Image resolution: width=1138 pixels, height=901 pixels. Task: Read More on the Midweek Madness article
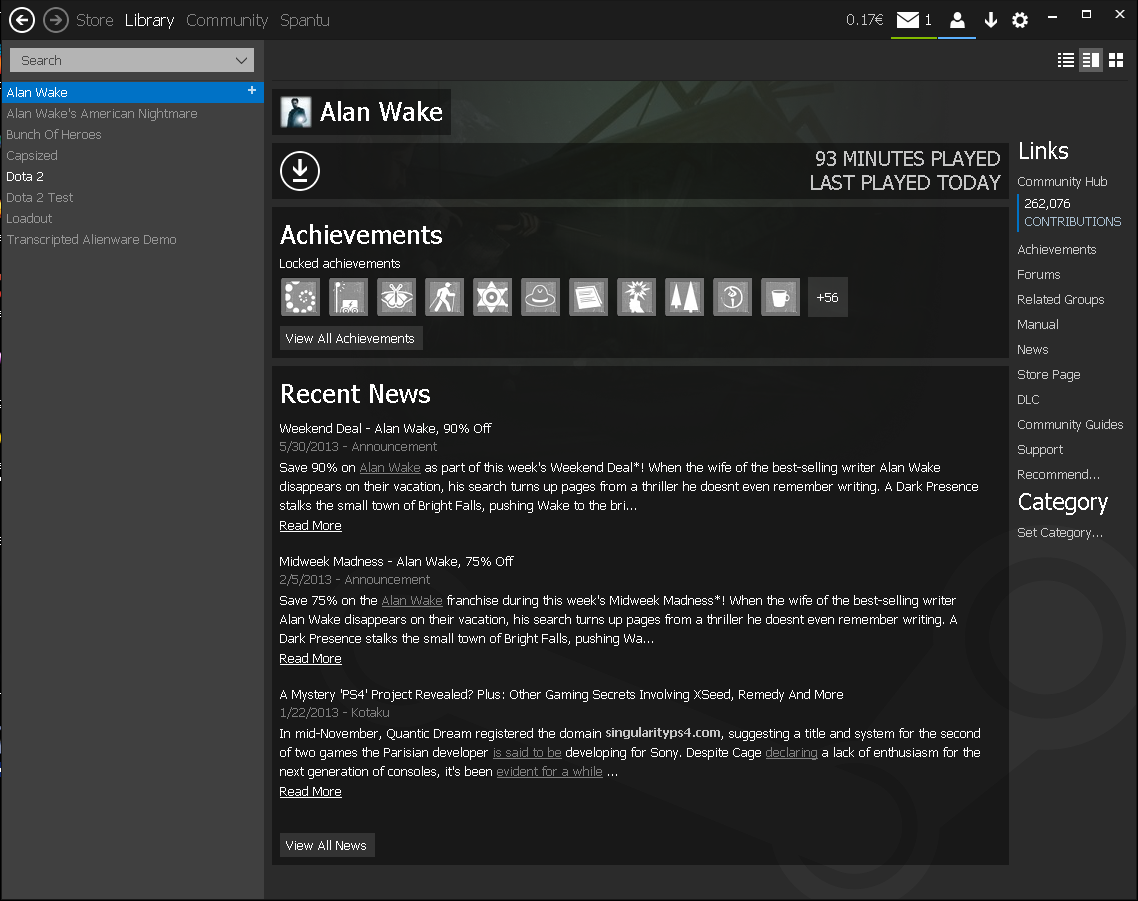310,659
